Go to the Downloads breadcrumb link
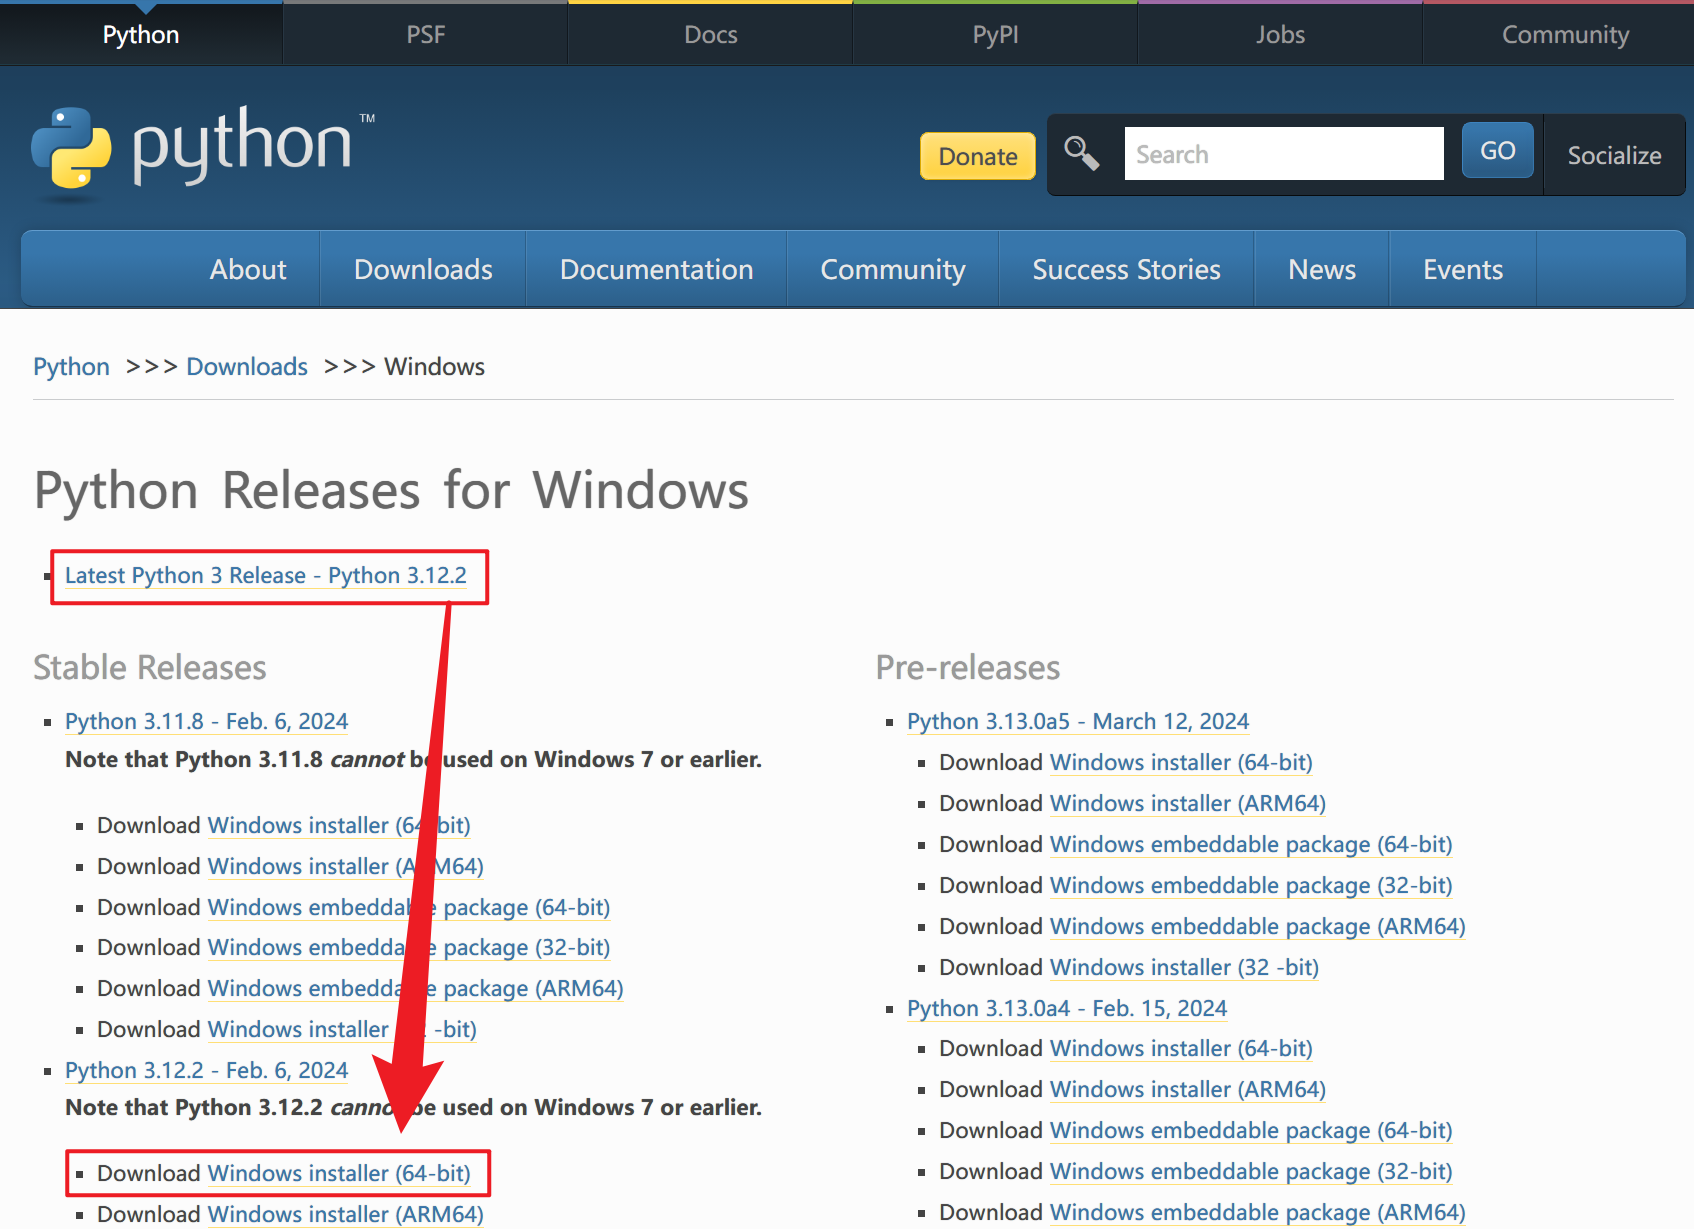The width and height of the screenshot is (1694, 1229). 247,367
